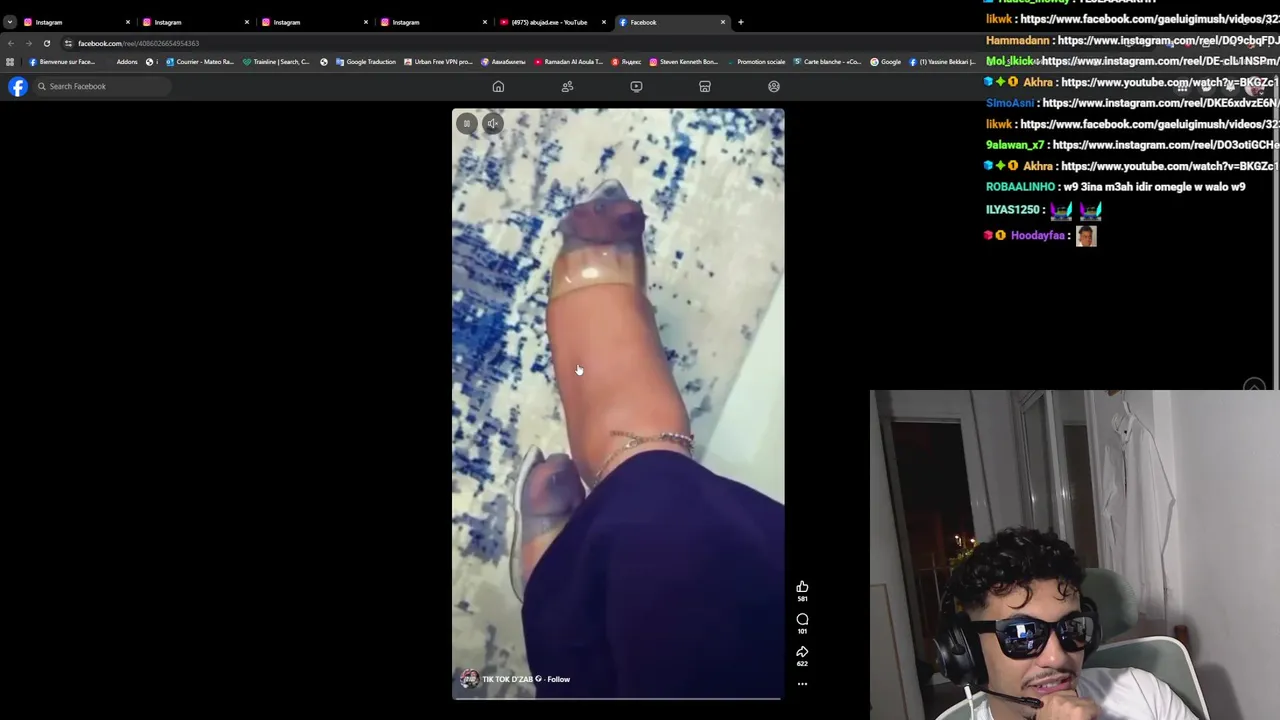Click the reel video progress bar
The width and height of the screenshot is (1280, 720).
(x=618, y=698)
